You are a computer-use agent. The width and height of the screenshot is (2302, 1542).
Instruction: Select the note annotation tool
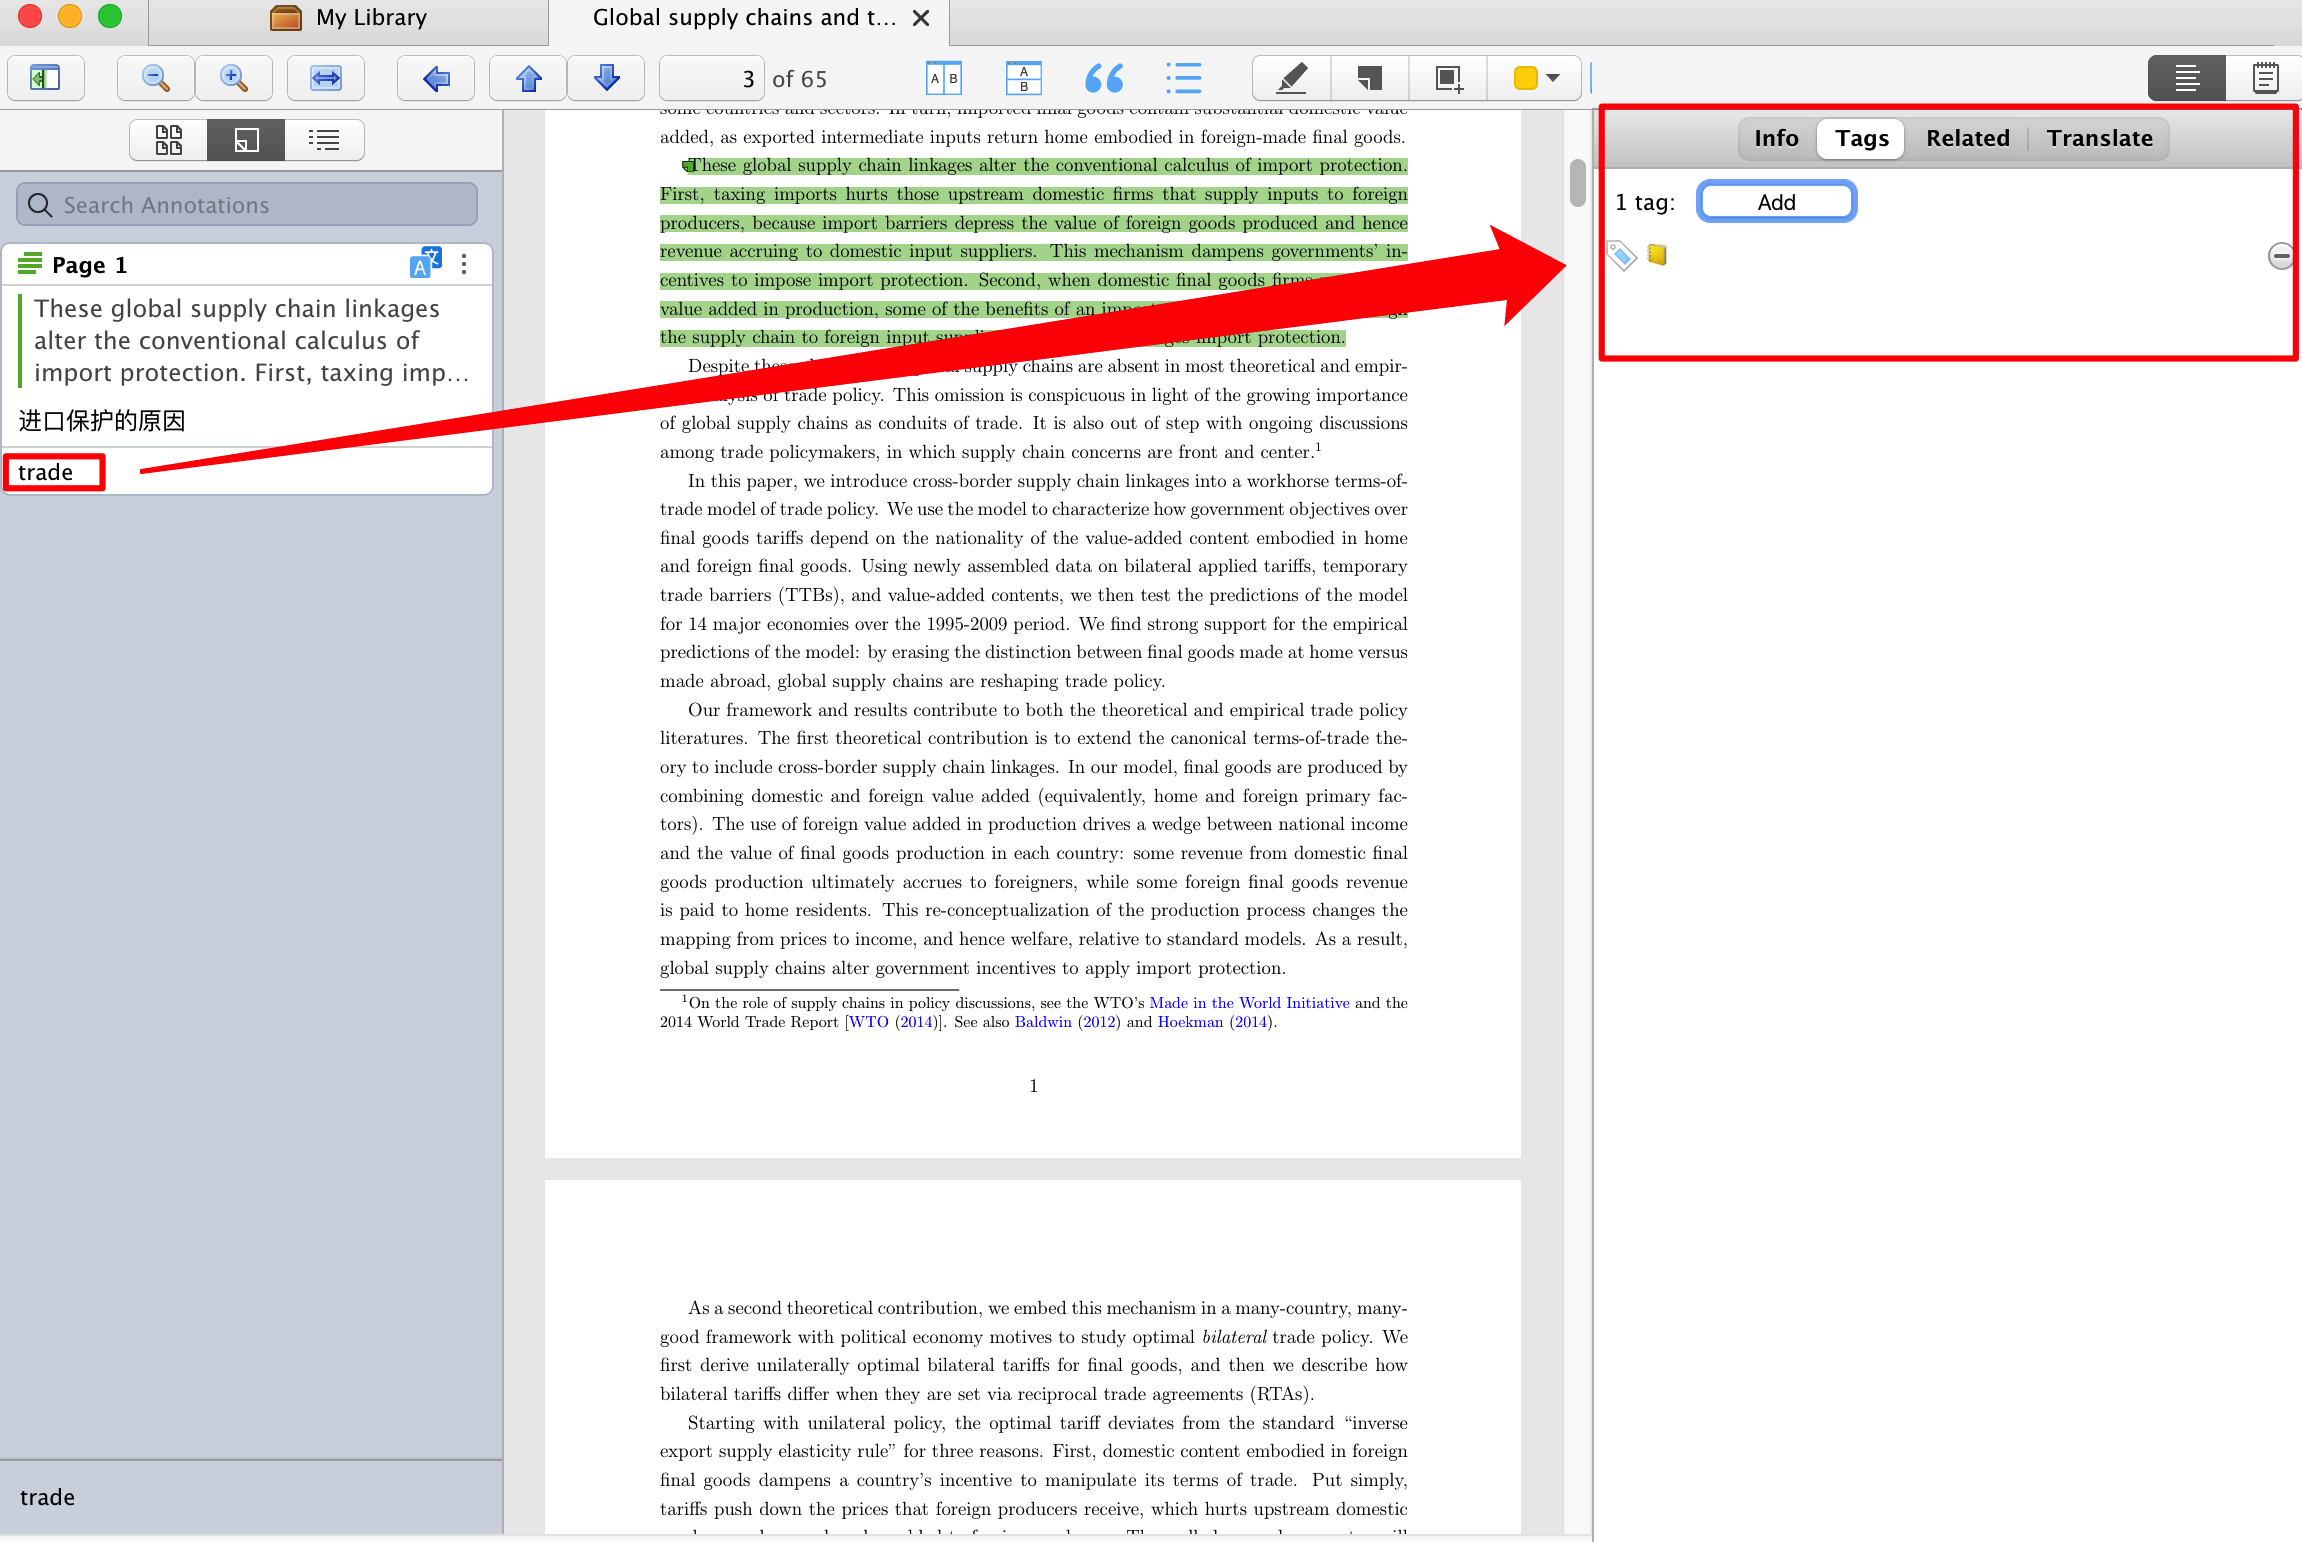click(1367, 77)
